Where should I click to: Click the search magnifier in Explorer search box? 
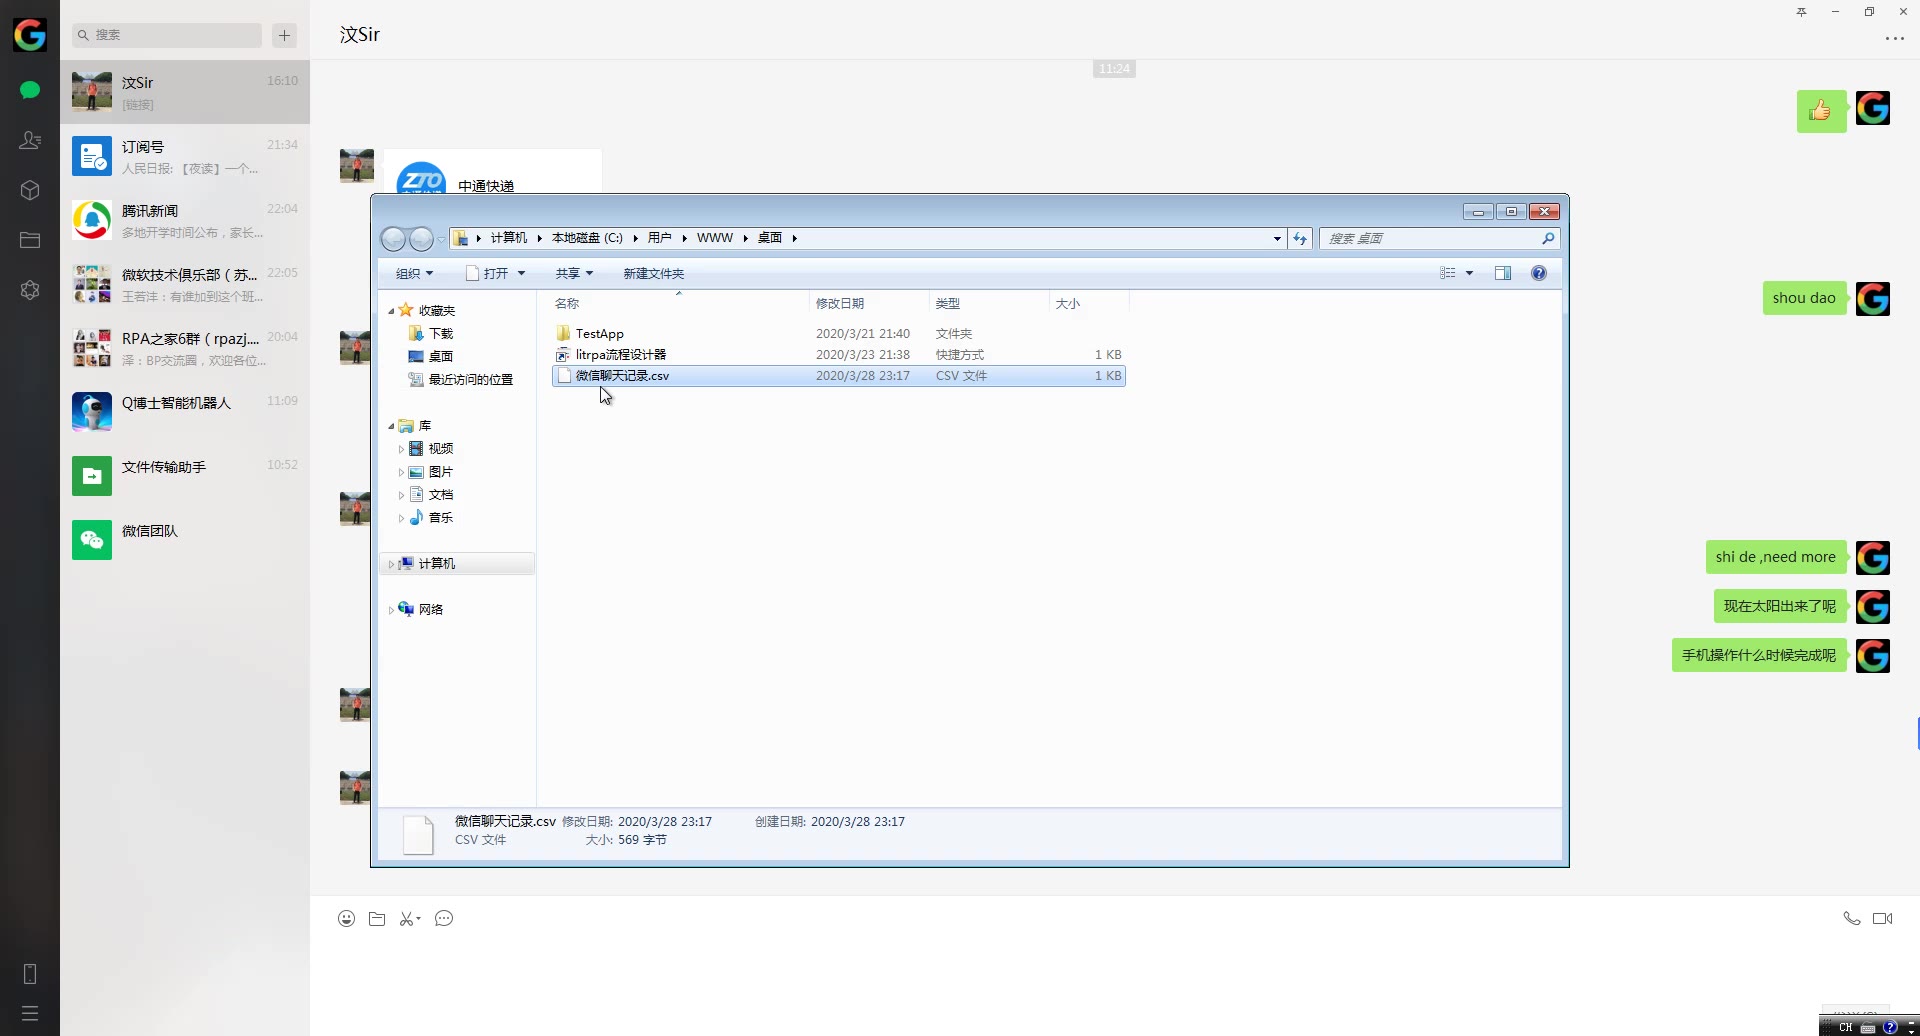click(1548, 238)
